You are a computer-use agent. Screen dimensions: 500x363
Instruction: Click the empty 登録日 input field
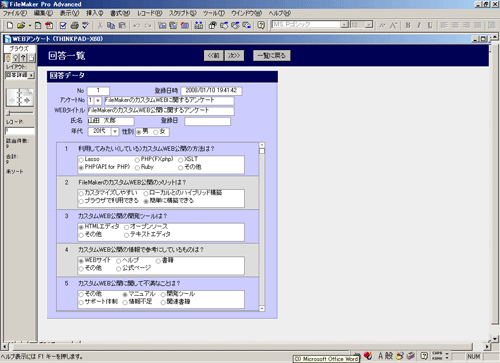point(207,121)
